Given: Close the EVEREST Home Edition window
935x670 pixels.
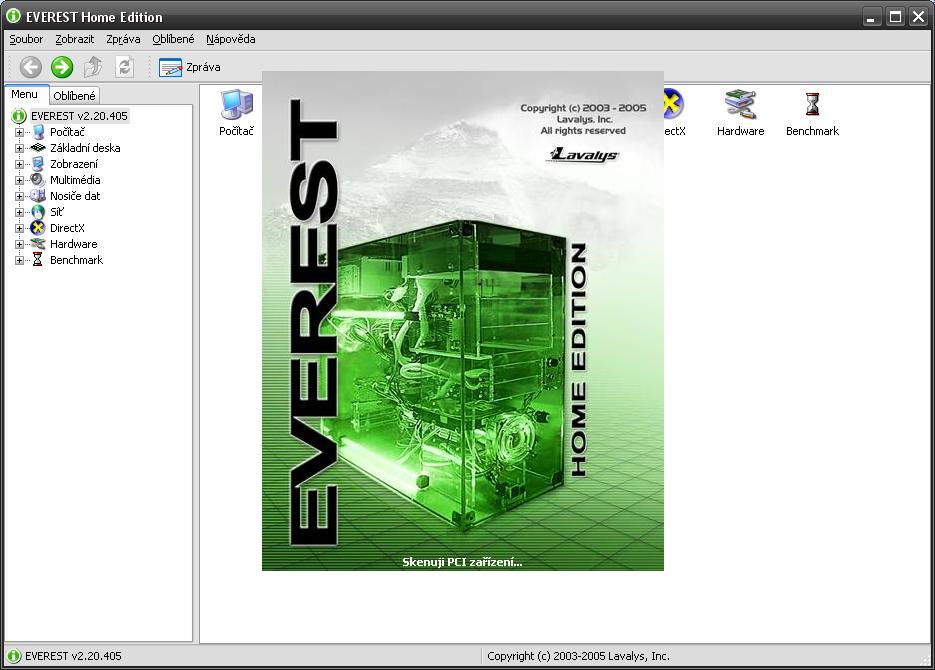Looking at the screenshot, I should [918, 17].
